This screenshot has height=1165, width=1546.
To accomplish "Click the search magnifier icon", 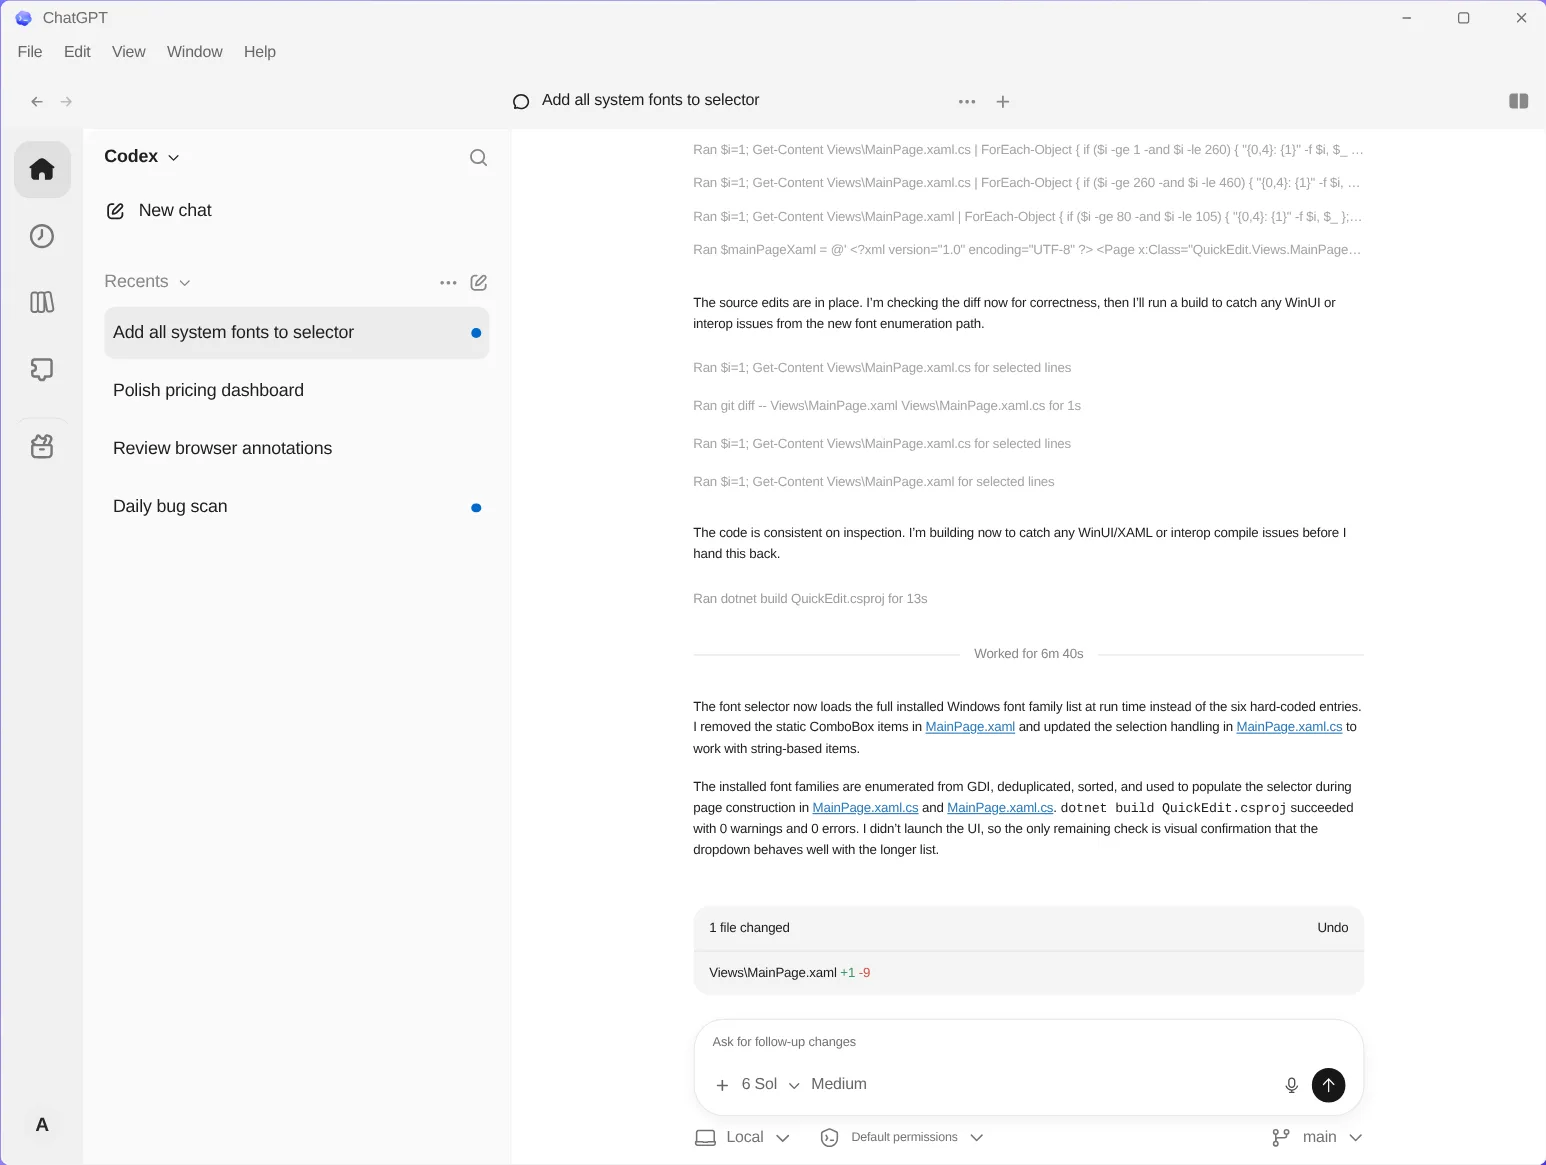I will click(478, 157).
